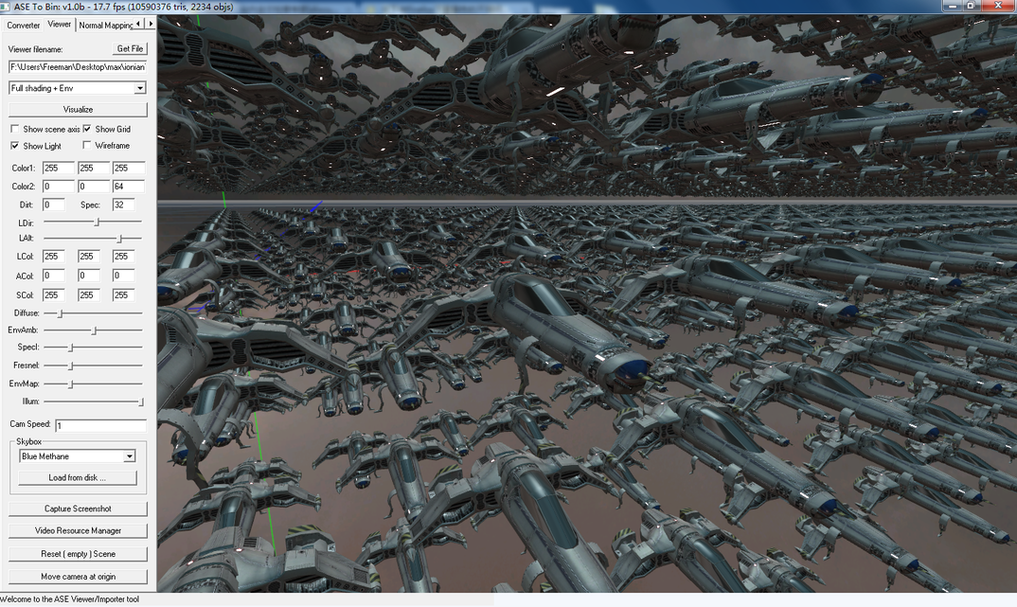
Task: Click the Capture Screenshot button
Action: (78, 509)
